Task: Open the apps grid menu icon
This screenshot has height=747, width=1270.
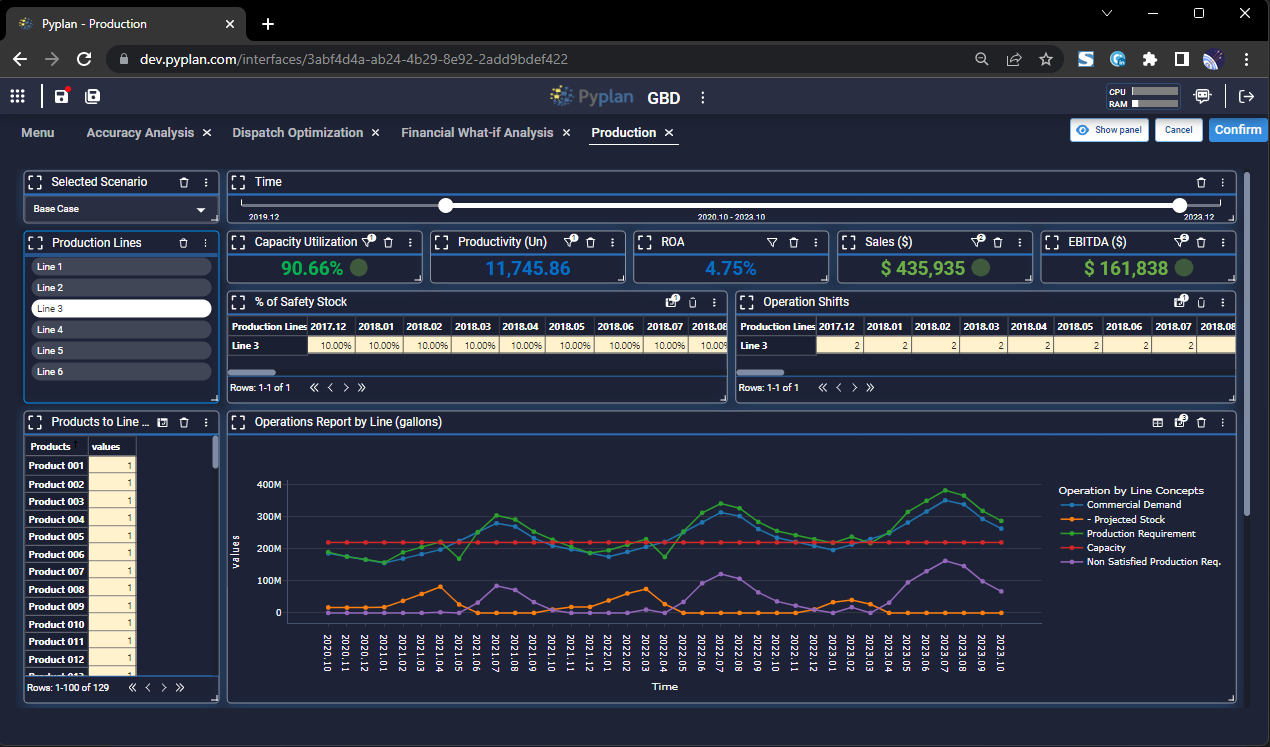Action: point(17,96)
